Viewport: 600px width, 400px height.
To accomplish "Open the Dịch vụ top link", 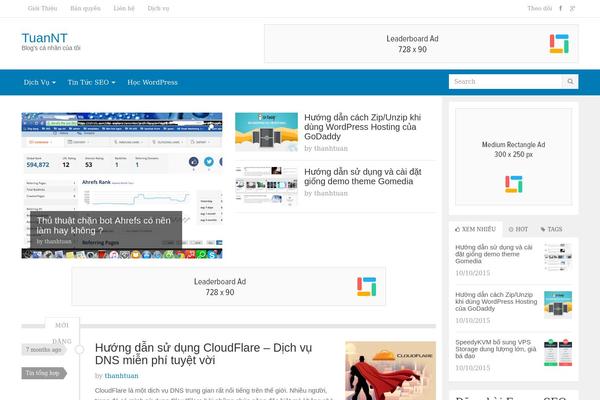I will [x=158, y=8].
